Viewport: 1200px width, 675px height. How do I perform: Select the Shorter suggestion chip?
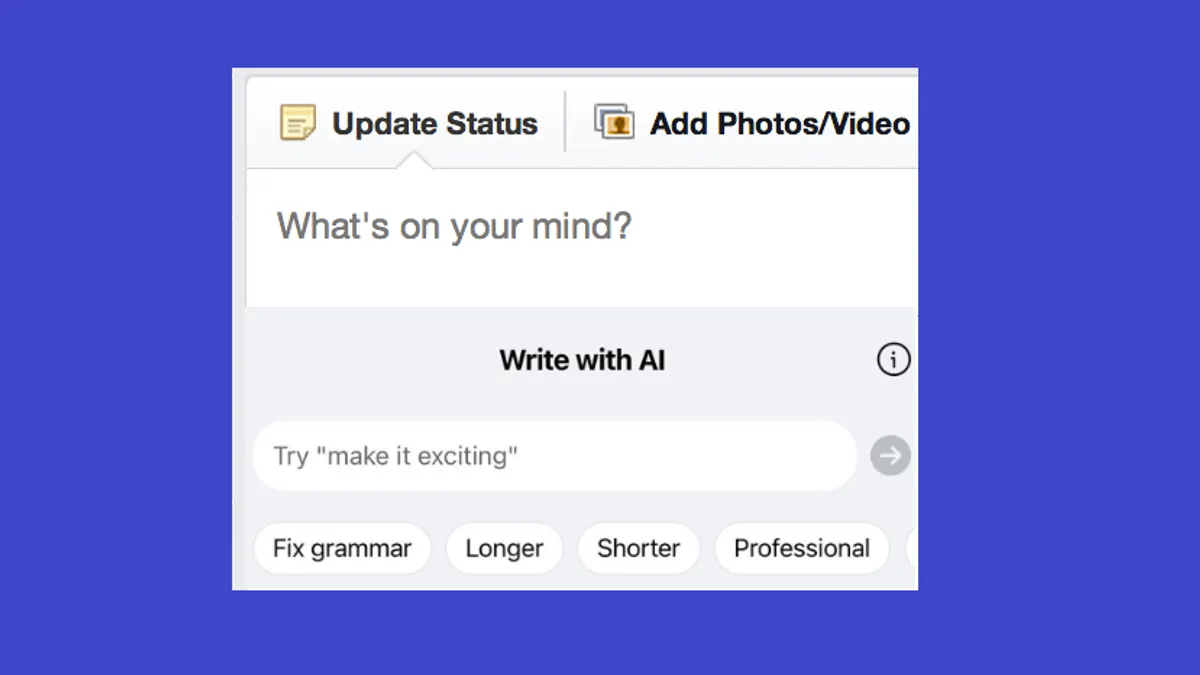(x=638, y=548)
